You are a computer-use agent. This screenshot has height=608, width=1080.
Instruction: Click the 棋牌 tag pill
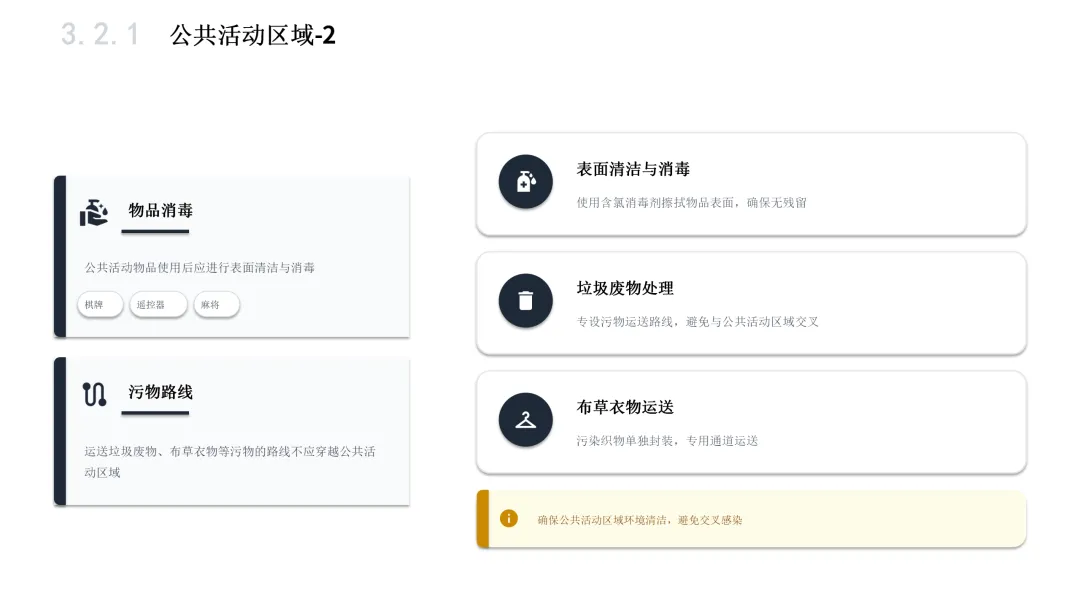click(100, 304)
